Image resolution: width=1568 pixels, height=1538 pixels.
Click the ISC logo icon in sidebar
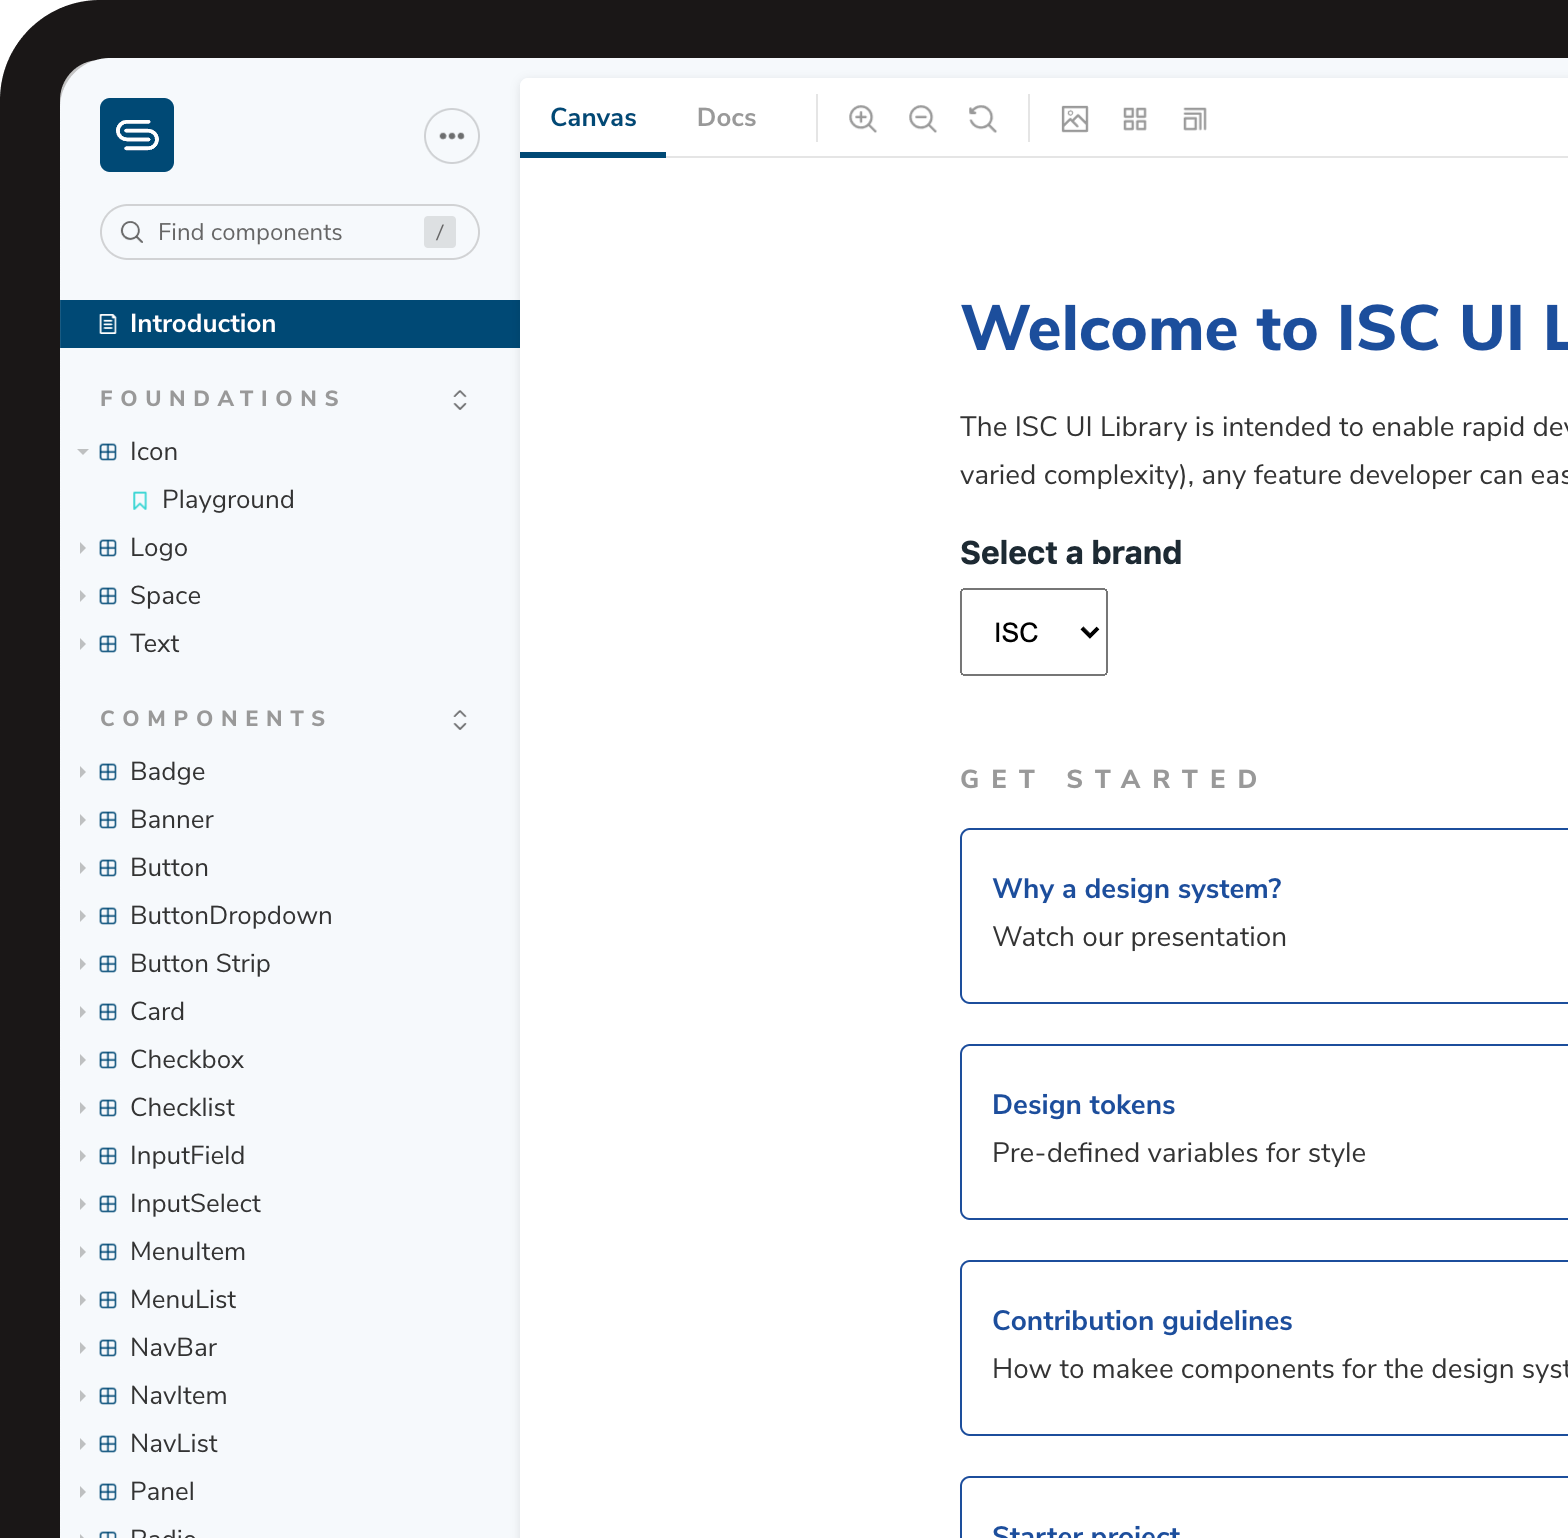coord(137,135)
